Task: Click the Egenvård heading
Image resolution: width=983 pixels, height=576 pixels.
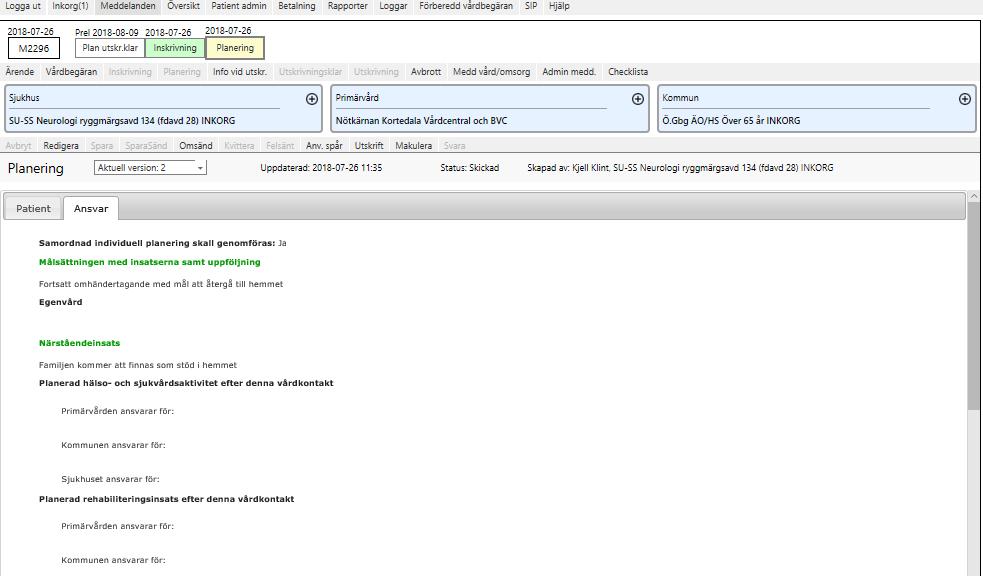Action: (61, 302)
